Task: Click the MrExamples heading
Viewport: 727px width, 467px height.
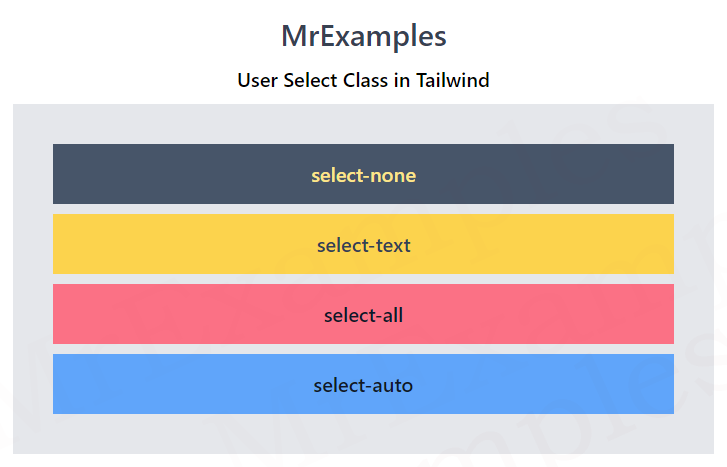Action: [364, 36]
